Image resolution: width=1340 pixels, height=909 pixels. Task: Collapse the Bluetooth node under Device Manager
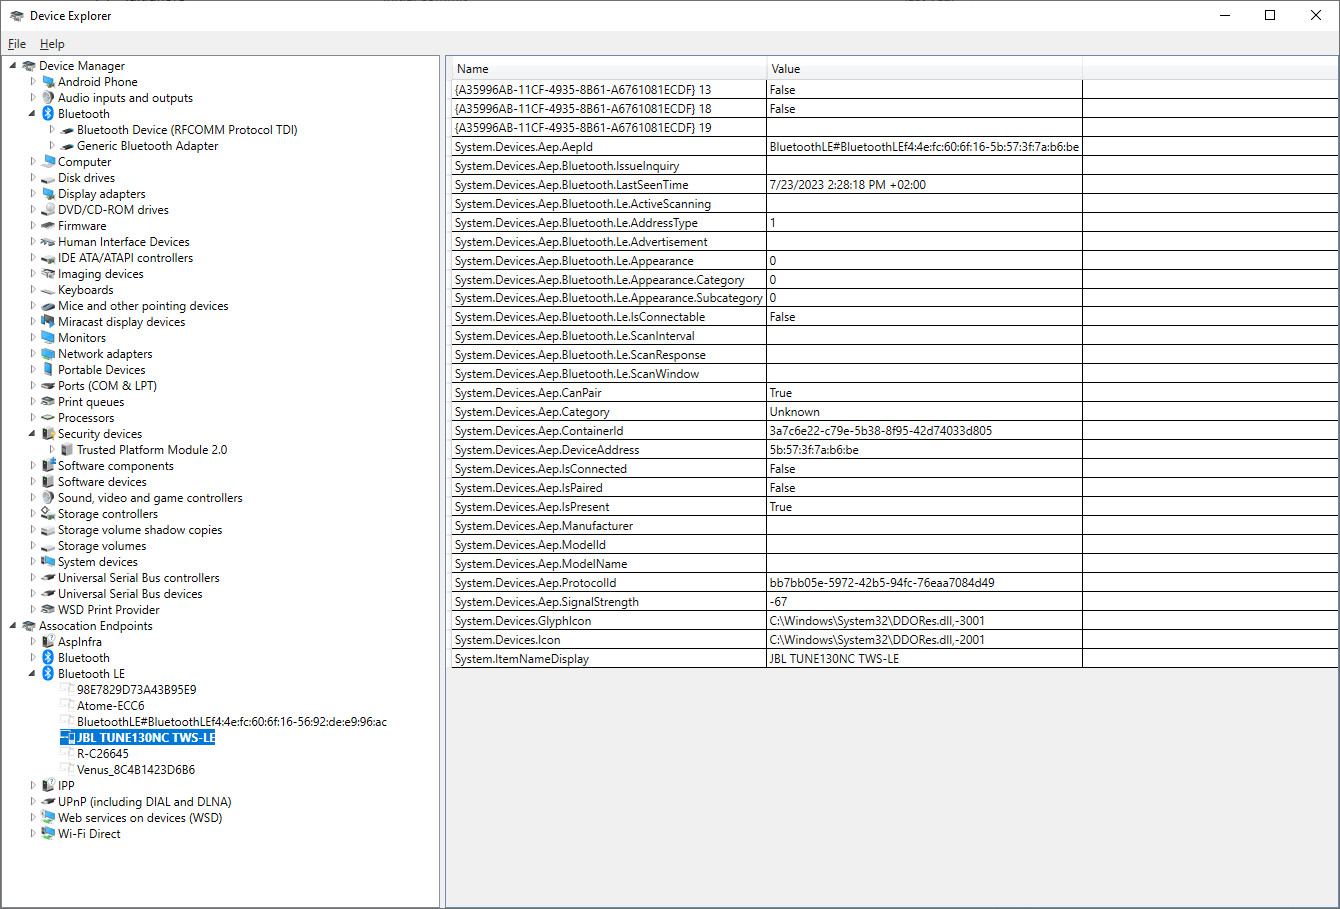32,114
